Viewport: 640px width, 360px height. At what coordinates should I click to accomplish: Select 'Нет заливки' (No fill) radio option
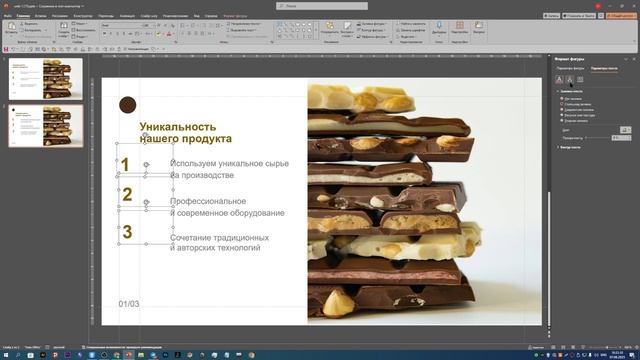[x=562, y=99]
